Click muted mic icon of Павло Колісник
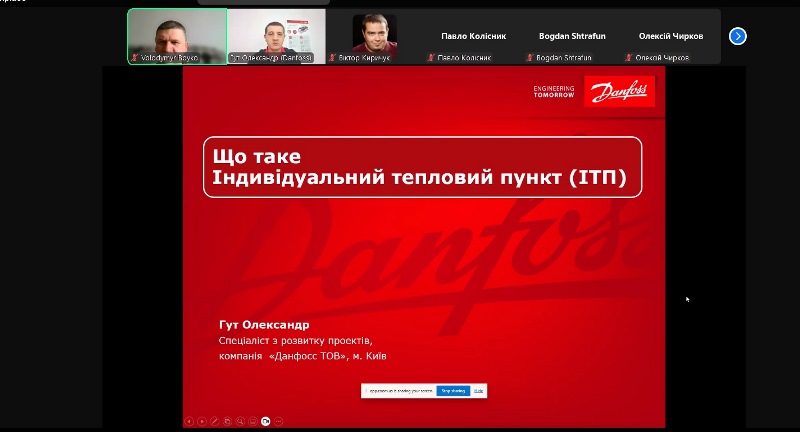Image resolution: width=800 pixels, height=432 pixels. (432, 58)
